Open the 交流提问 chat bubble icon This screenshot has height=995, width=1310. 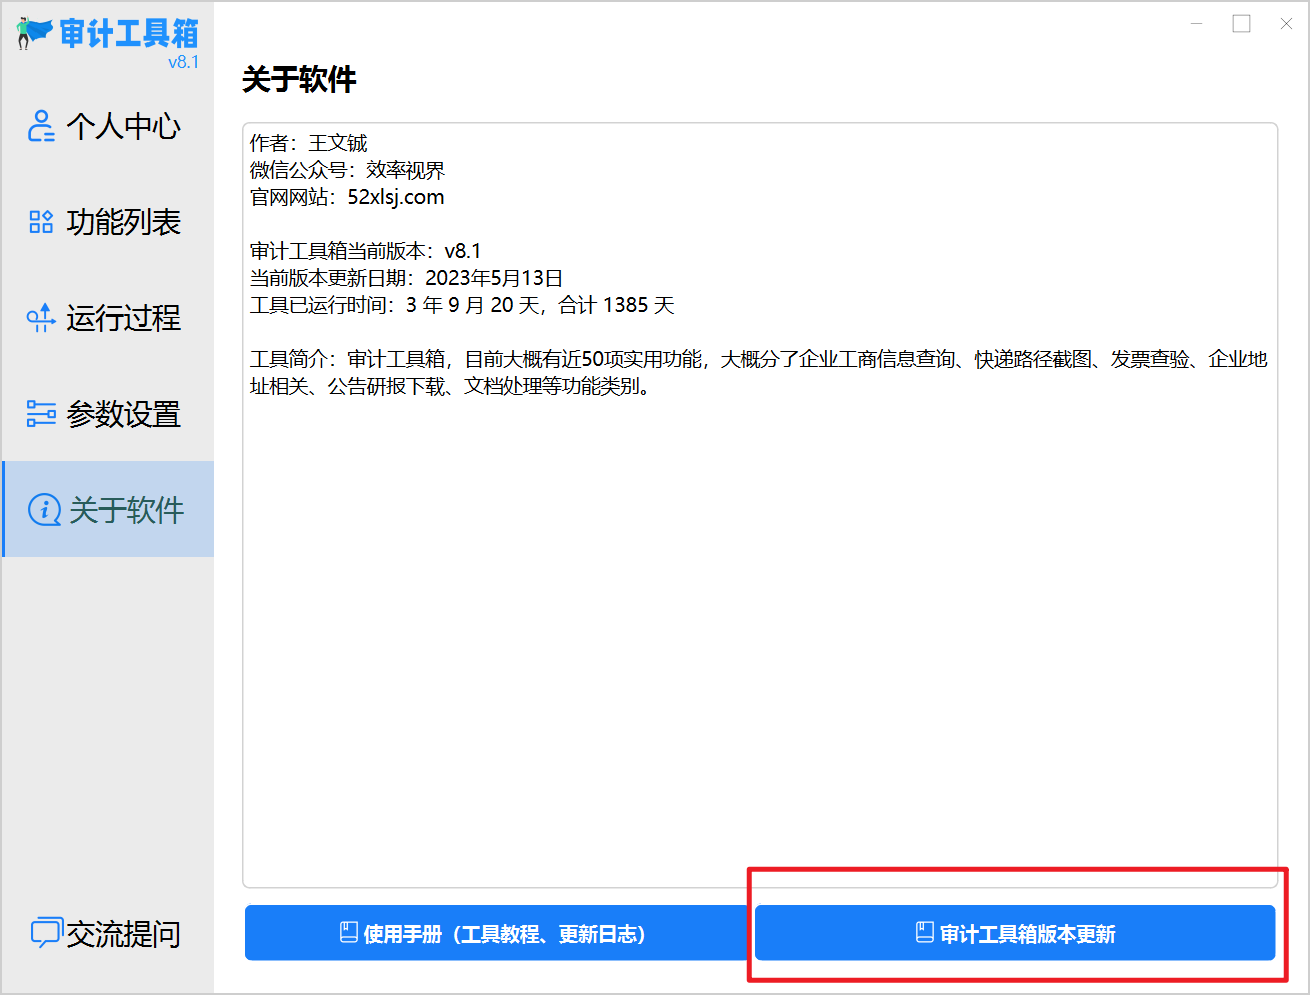[x=47, y=932]
